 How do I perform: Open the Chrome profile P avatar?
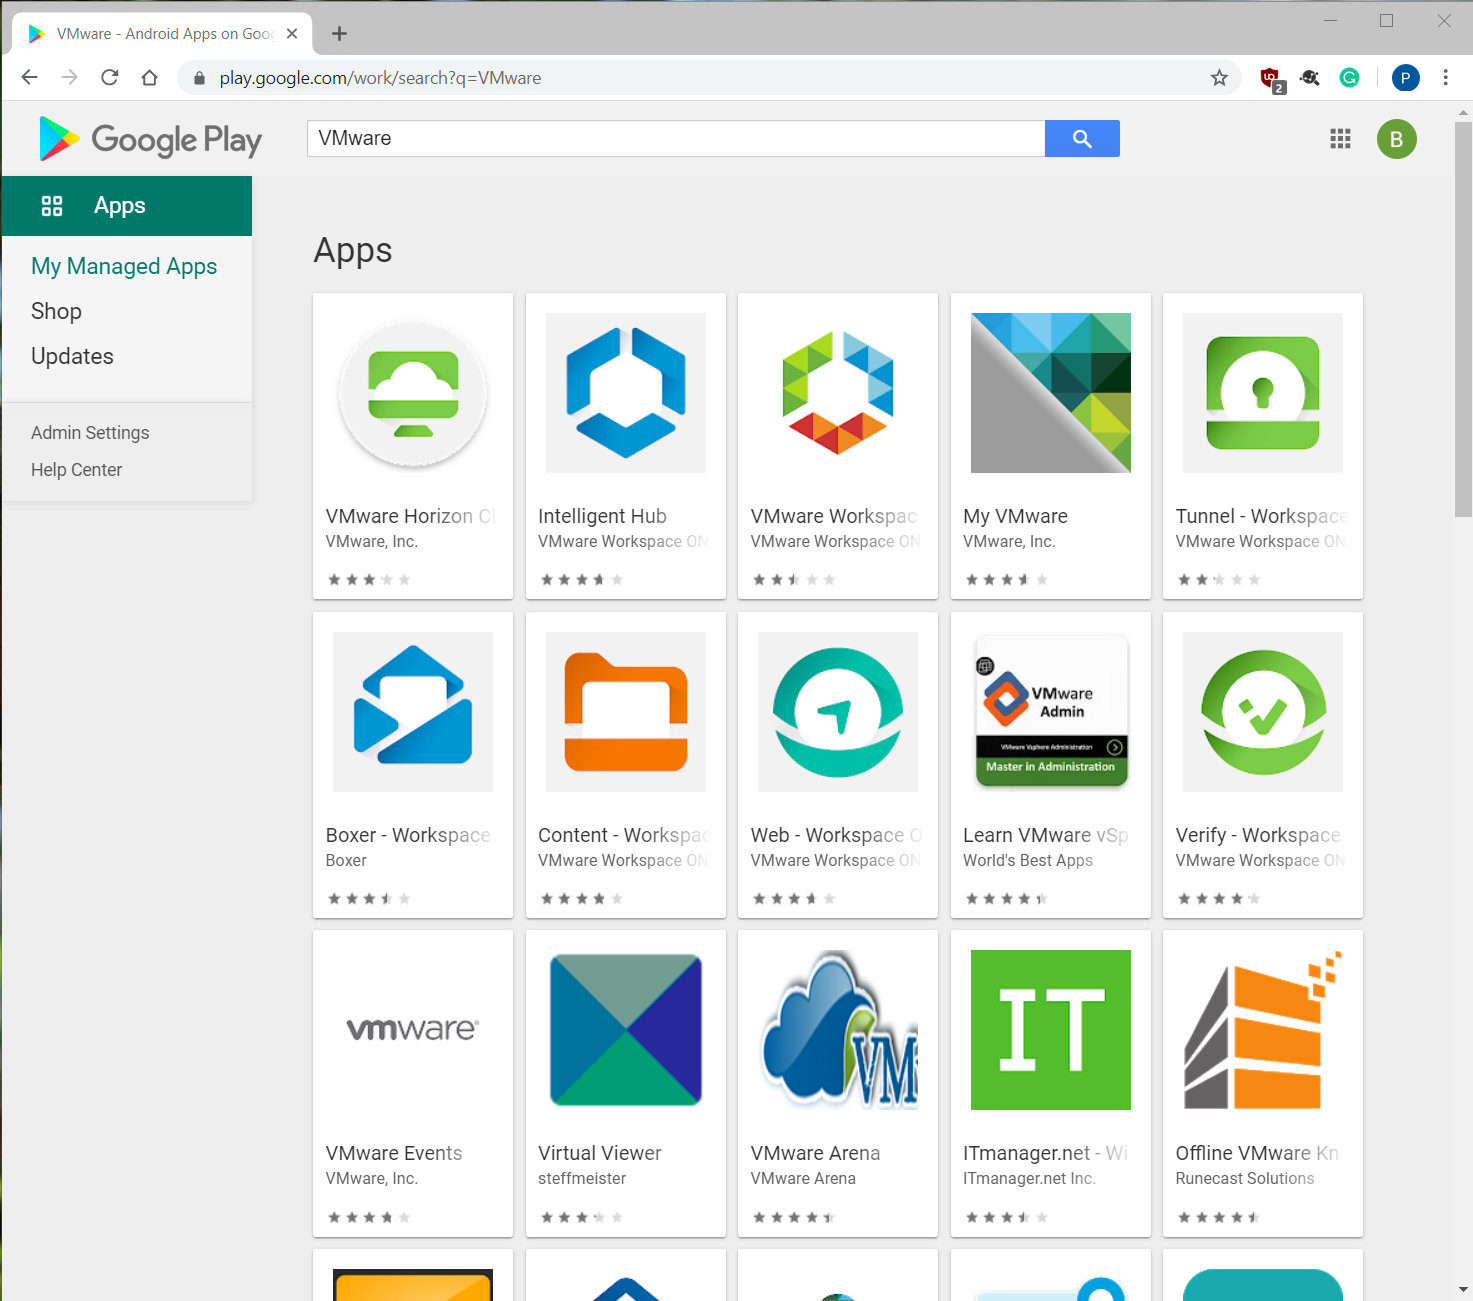coord(1406,78)
